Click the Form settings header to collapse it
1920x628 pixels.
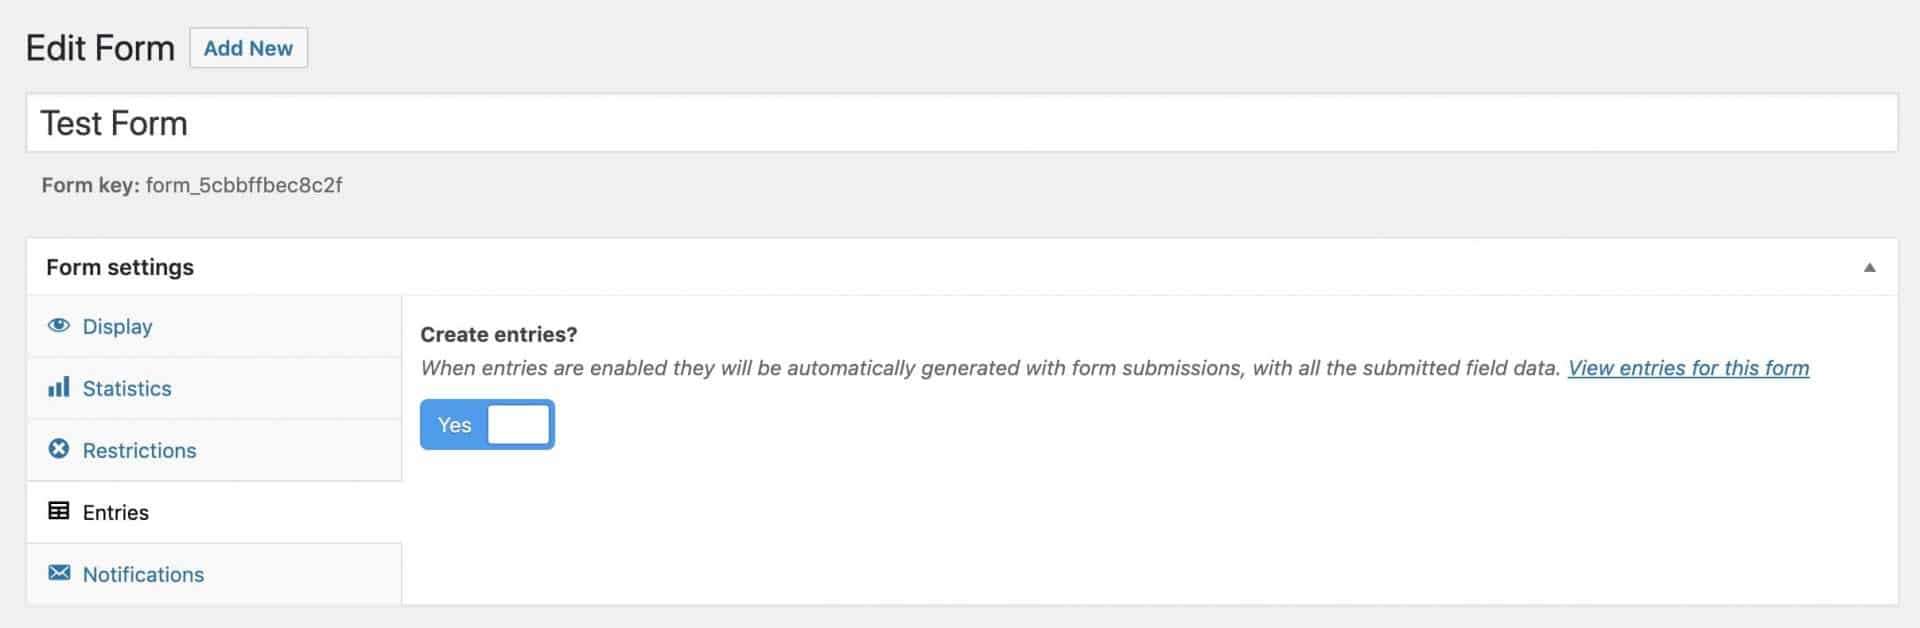pyautogui.click(x=119, y=267)
